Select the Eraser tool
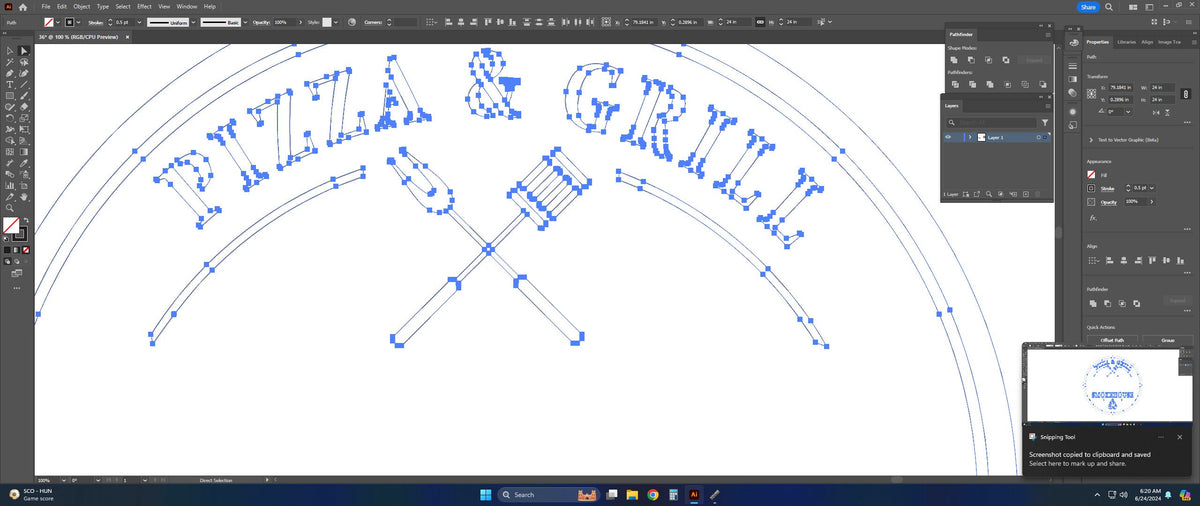The width and height of the screenshot is (1200, 506). [24, 106]
